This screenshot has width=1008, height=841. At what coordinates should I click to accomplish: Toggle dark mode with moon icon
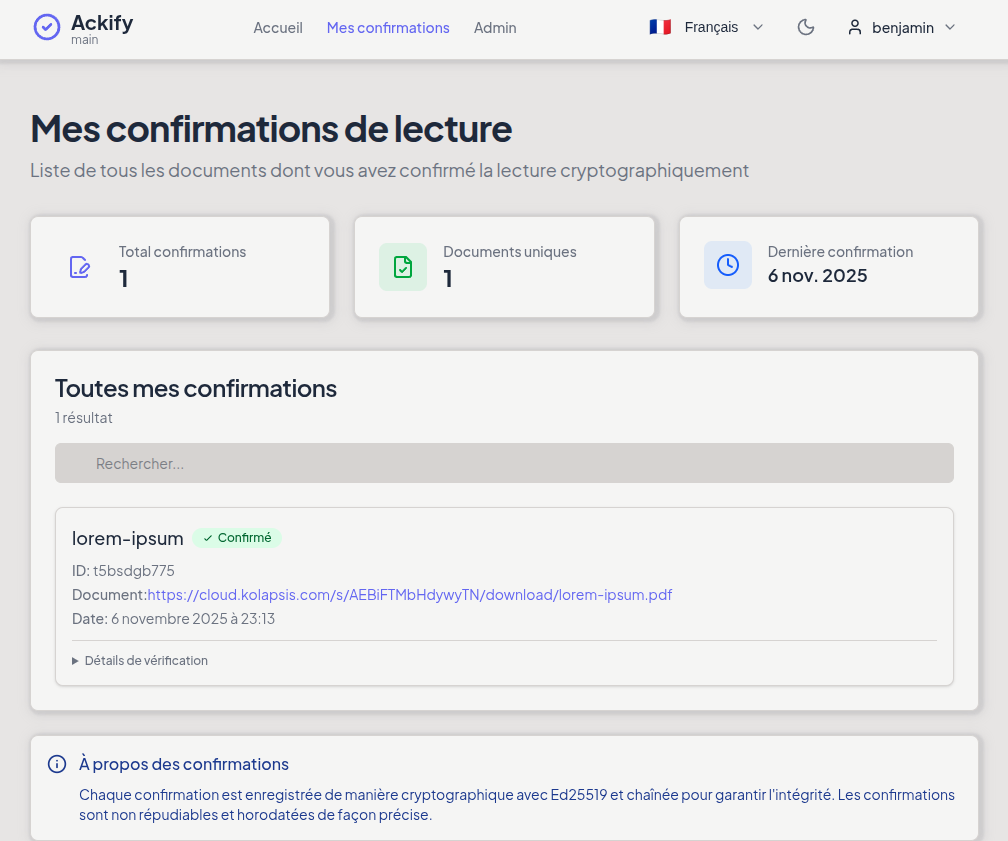click(x=806, y=28)
